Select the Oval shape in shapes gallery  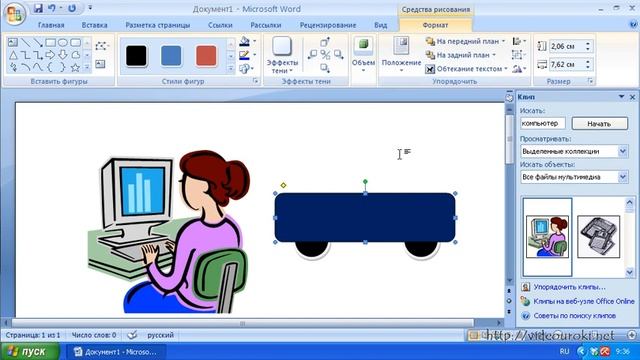[x=63, y=42]
